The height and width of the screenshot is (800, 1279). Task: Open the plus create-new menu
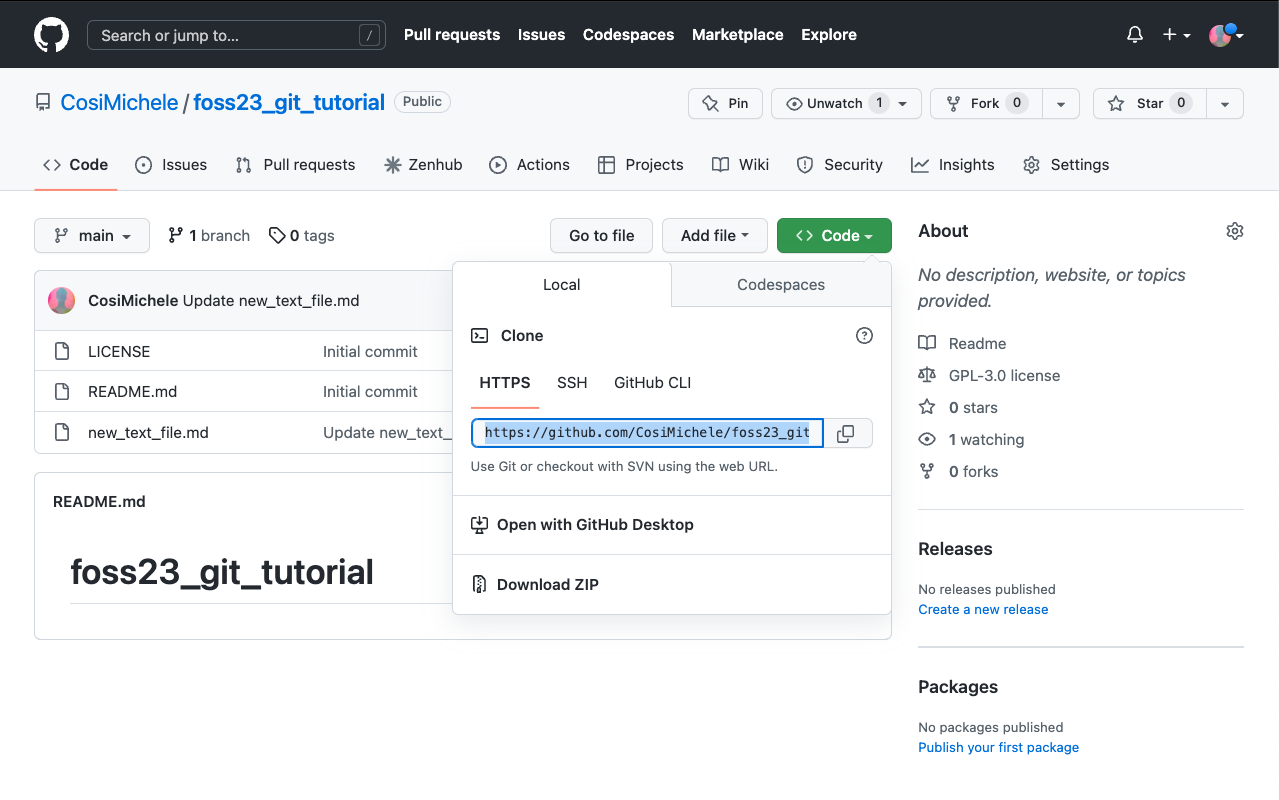pyautogui.click(x=1176, y=35)
